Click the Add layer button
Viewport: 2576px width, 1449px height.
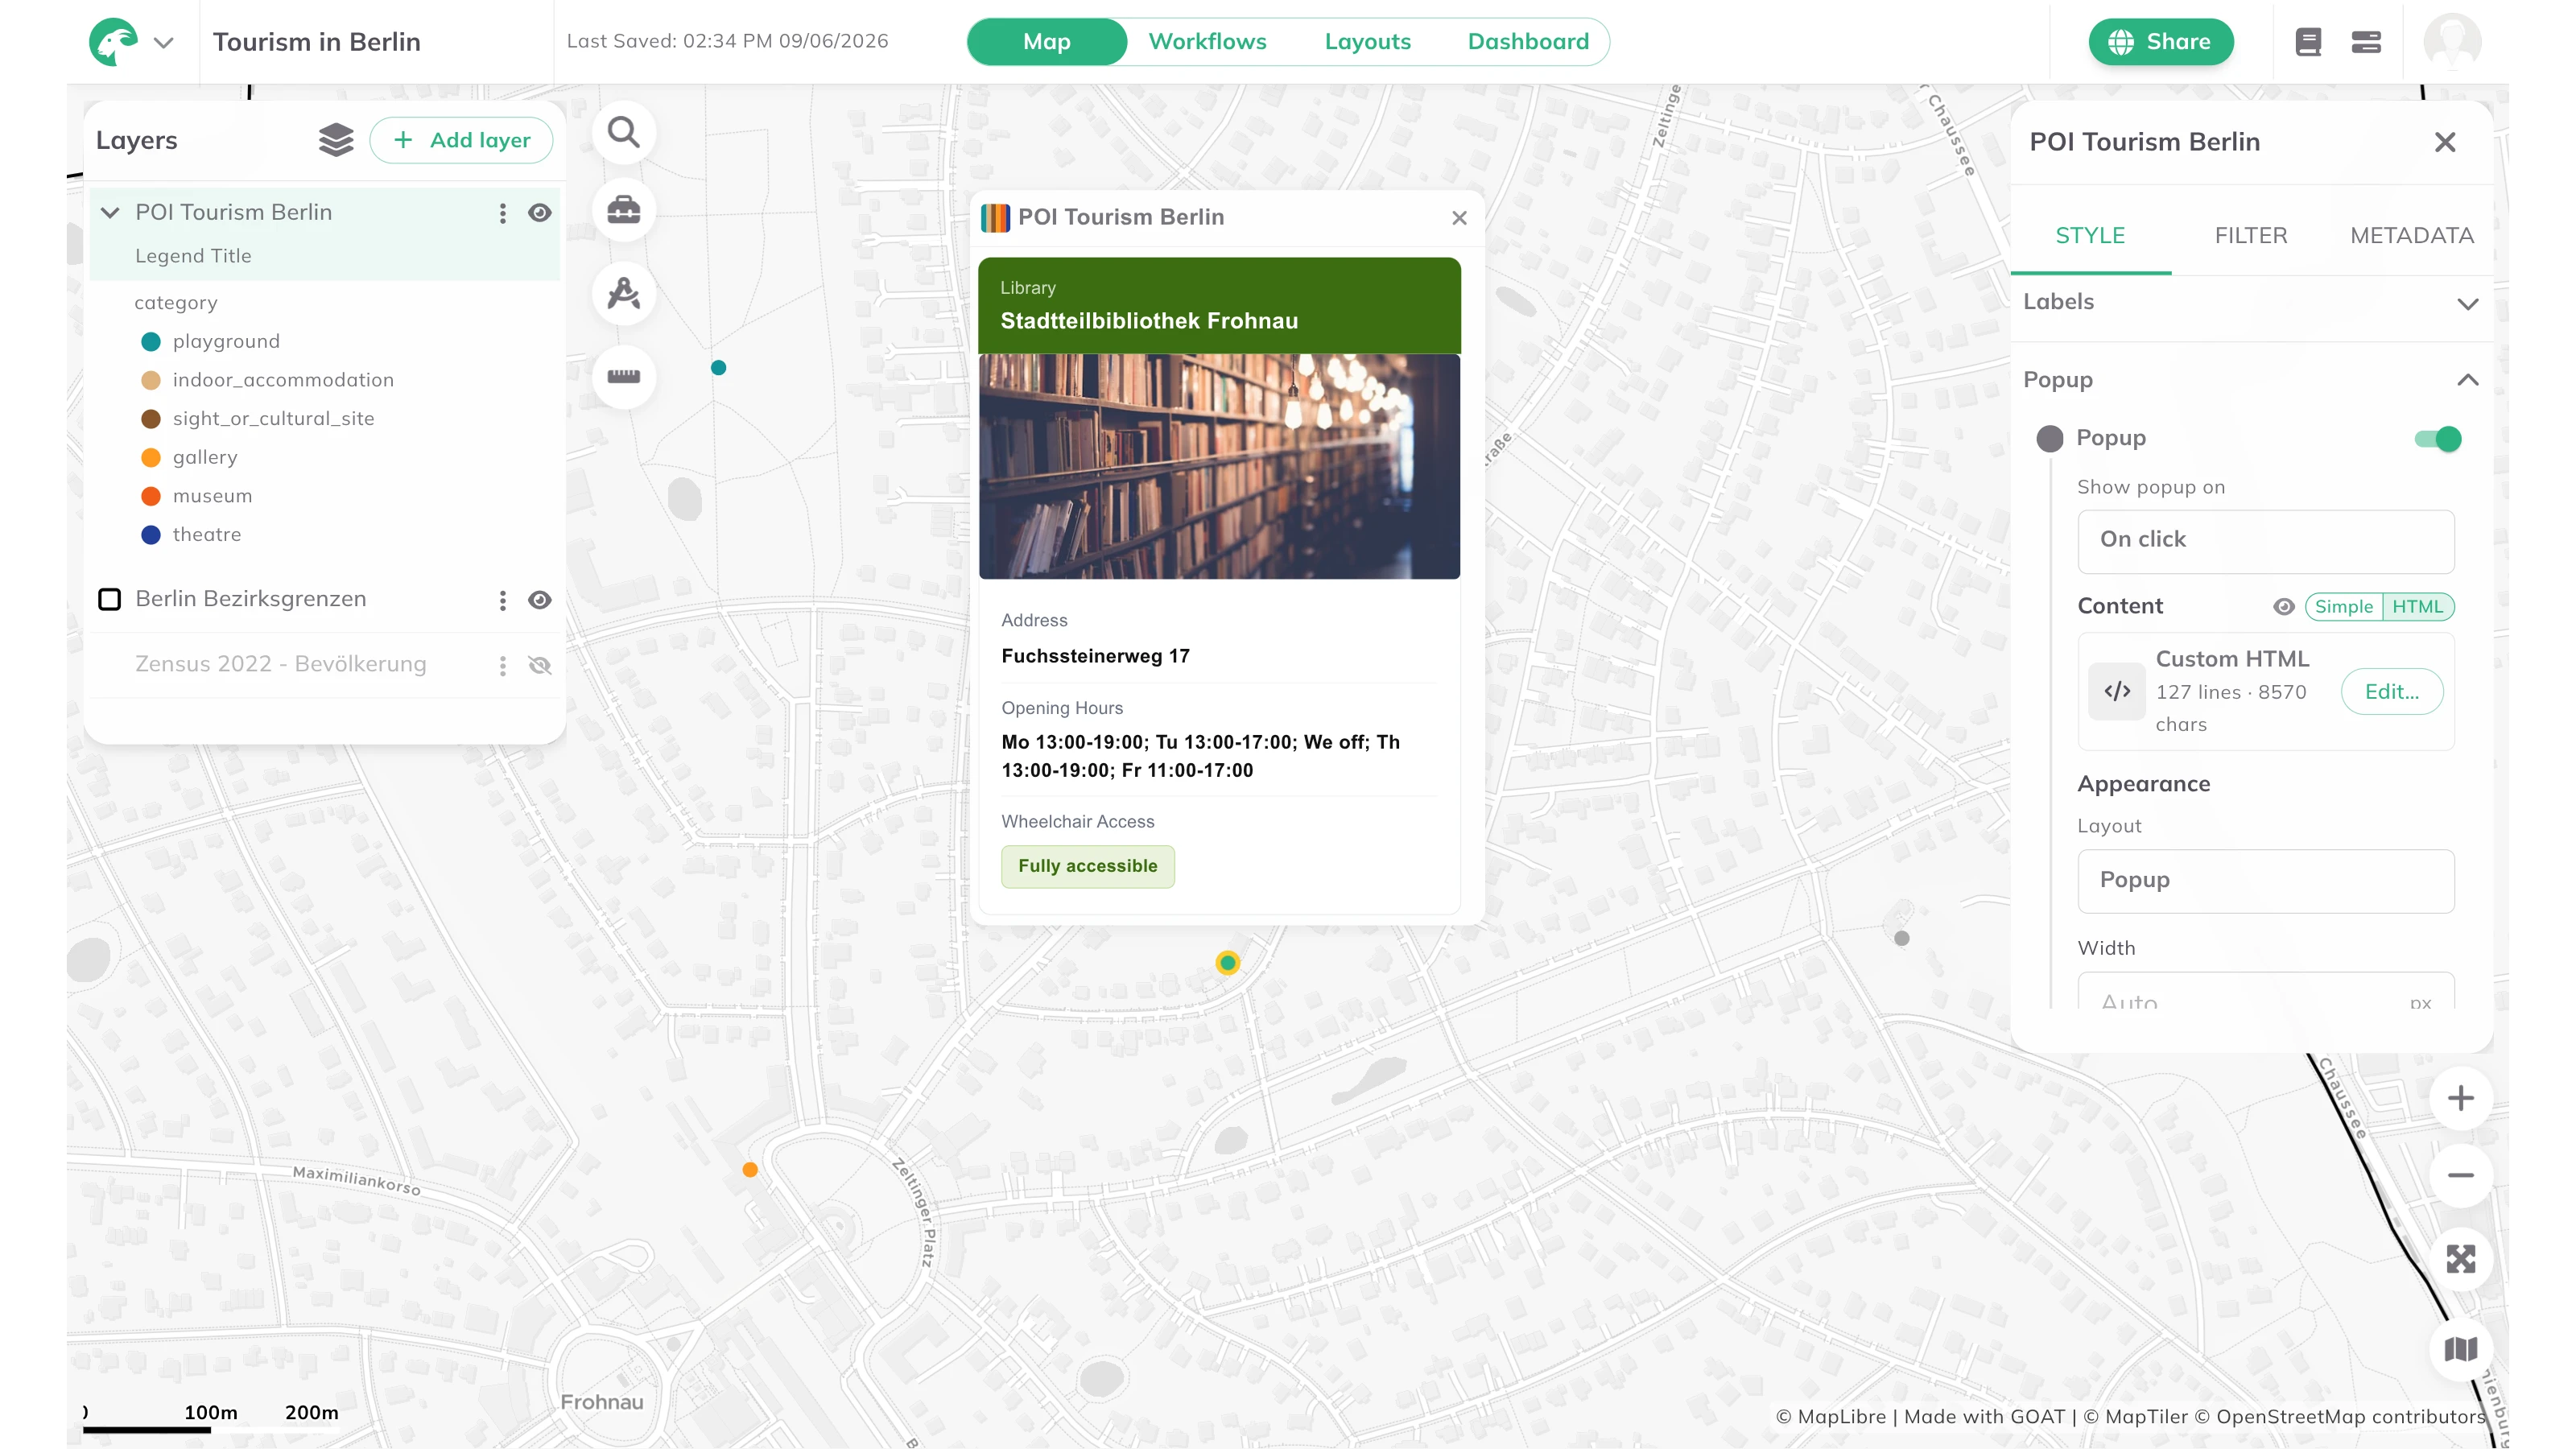coord(461,140)
